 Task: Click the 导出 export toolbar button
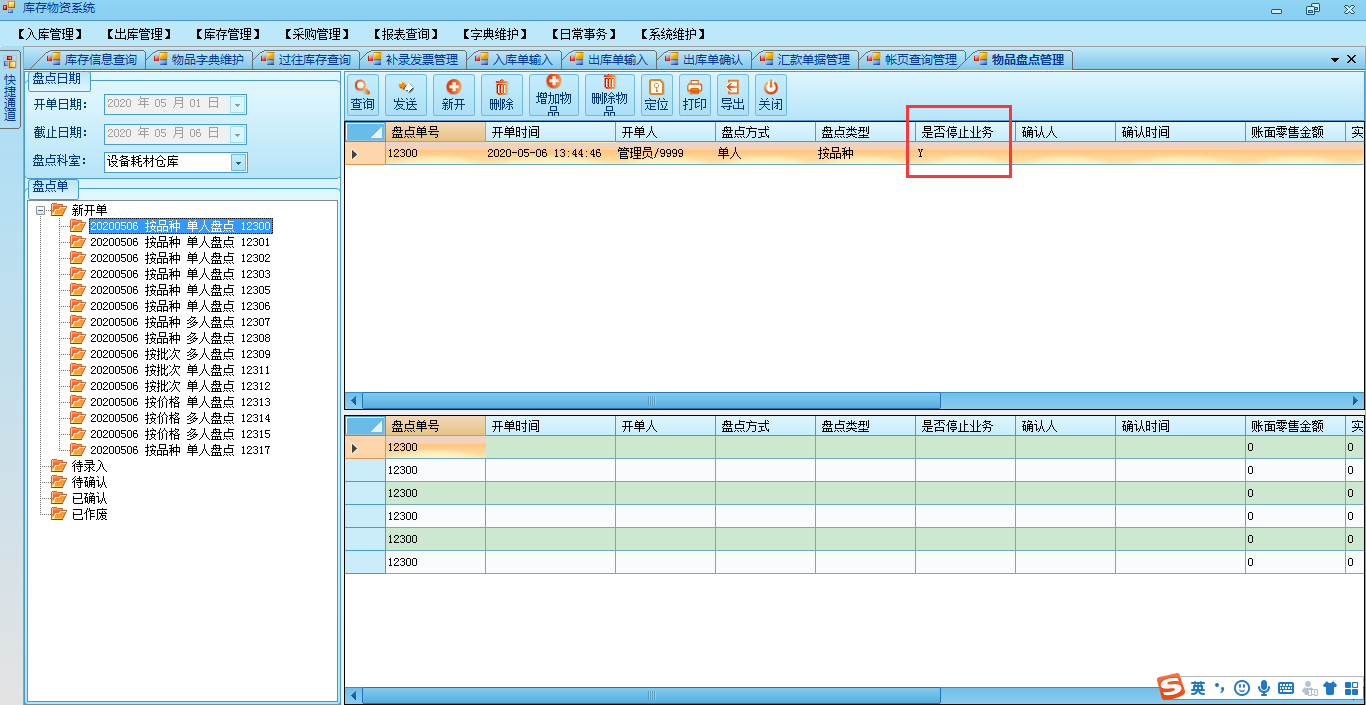(x=732, y=95)
